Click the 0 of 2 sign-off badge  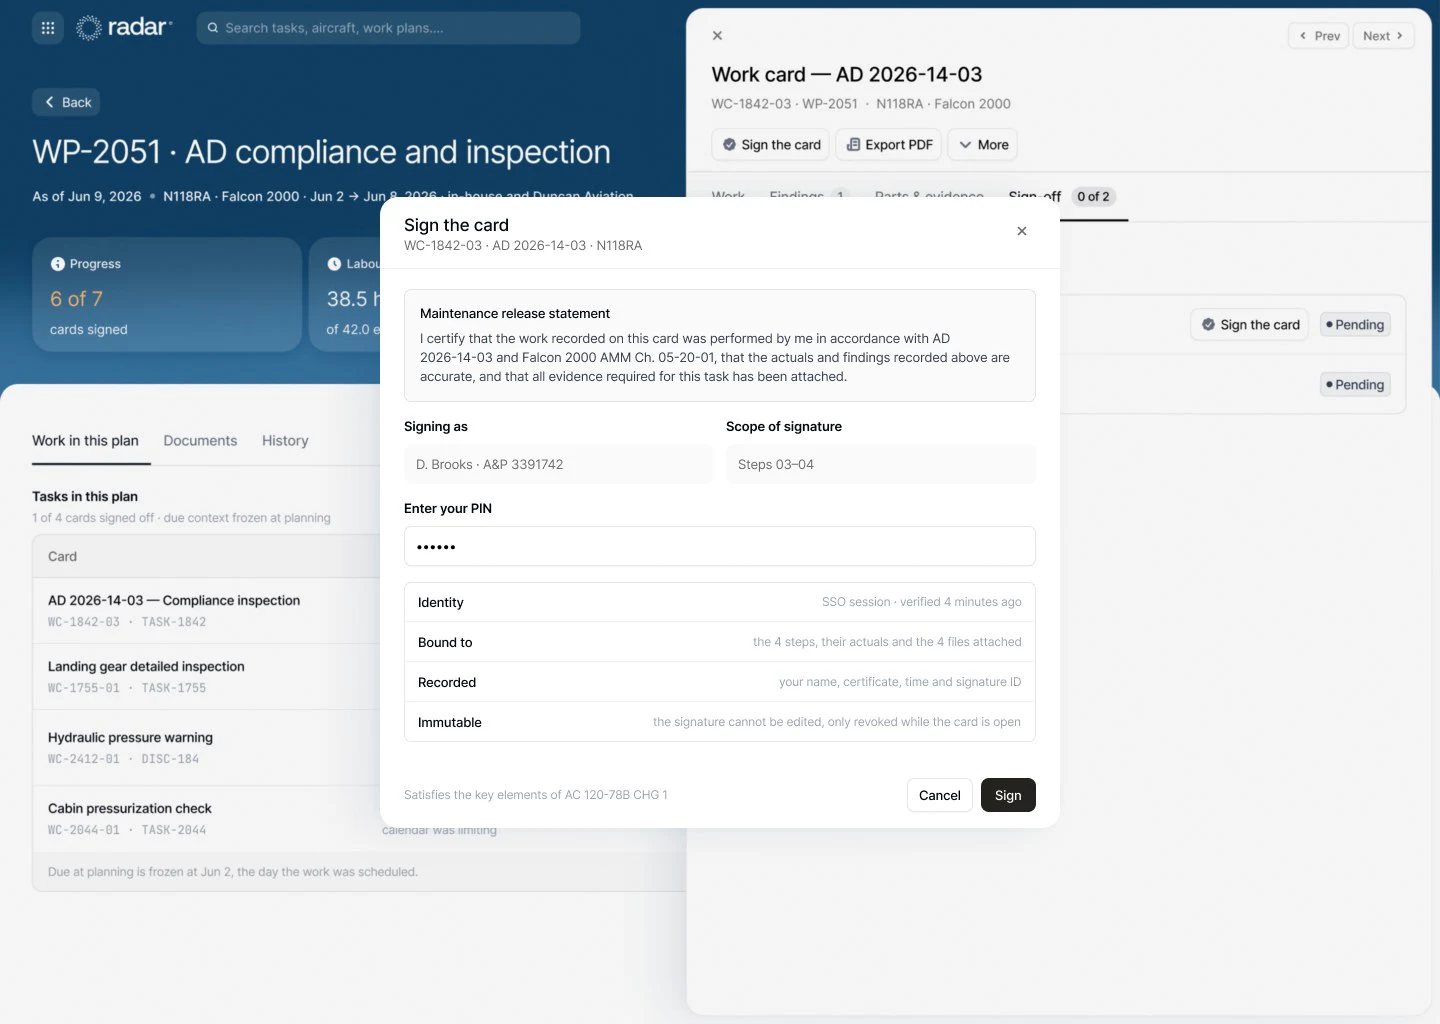1093,197
